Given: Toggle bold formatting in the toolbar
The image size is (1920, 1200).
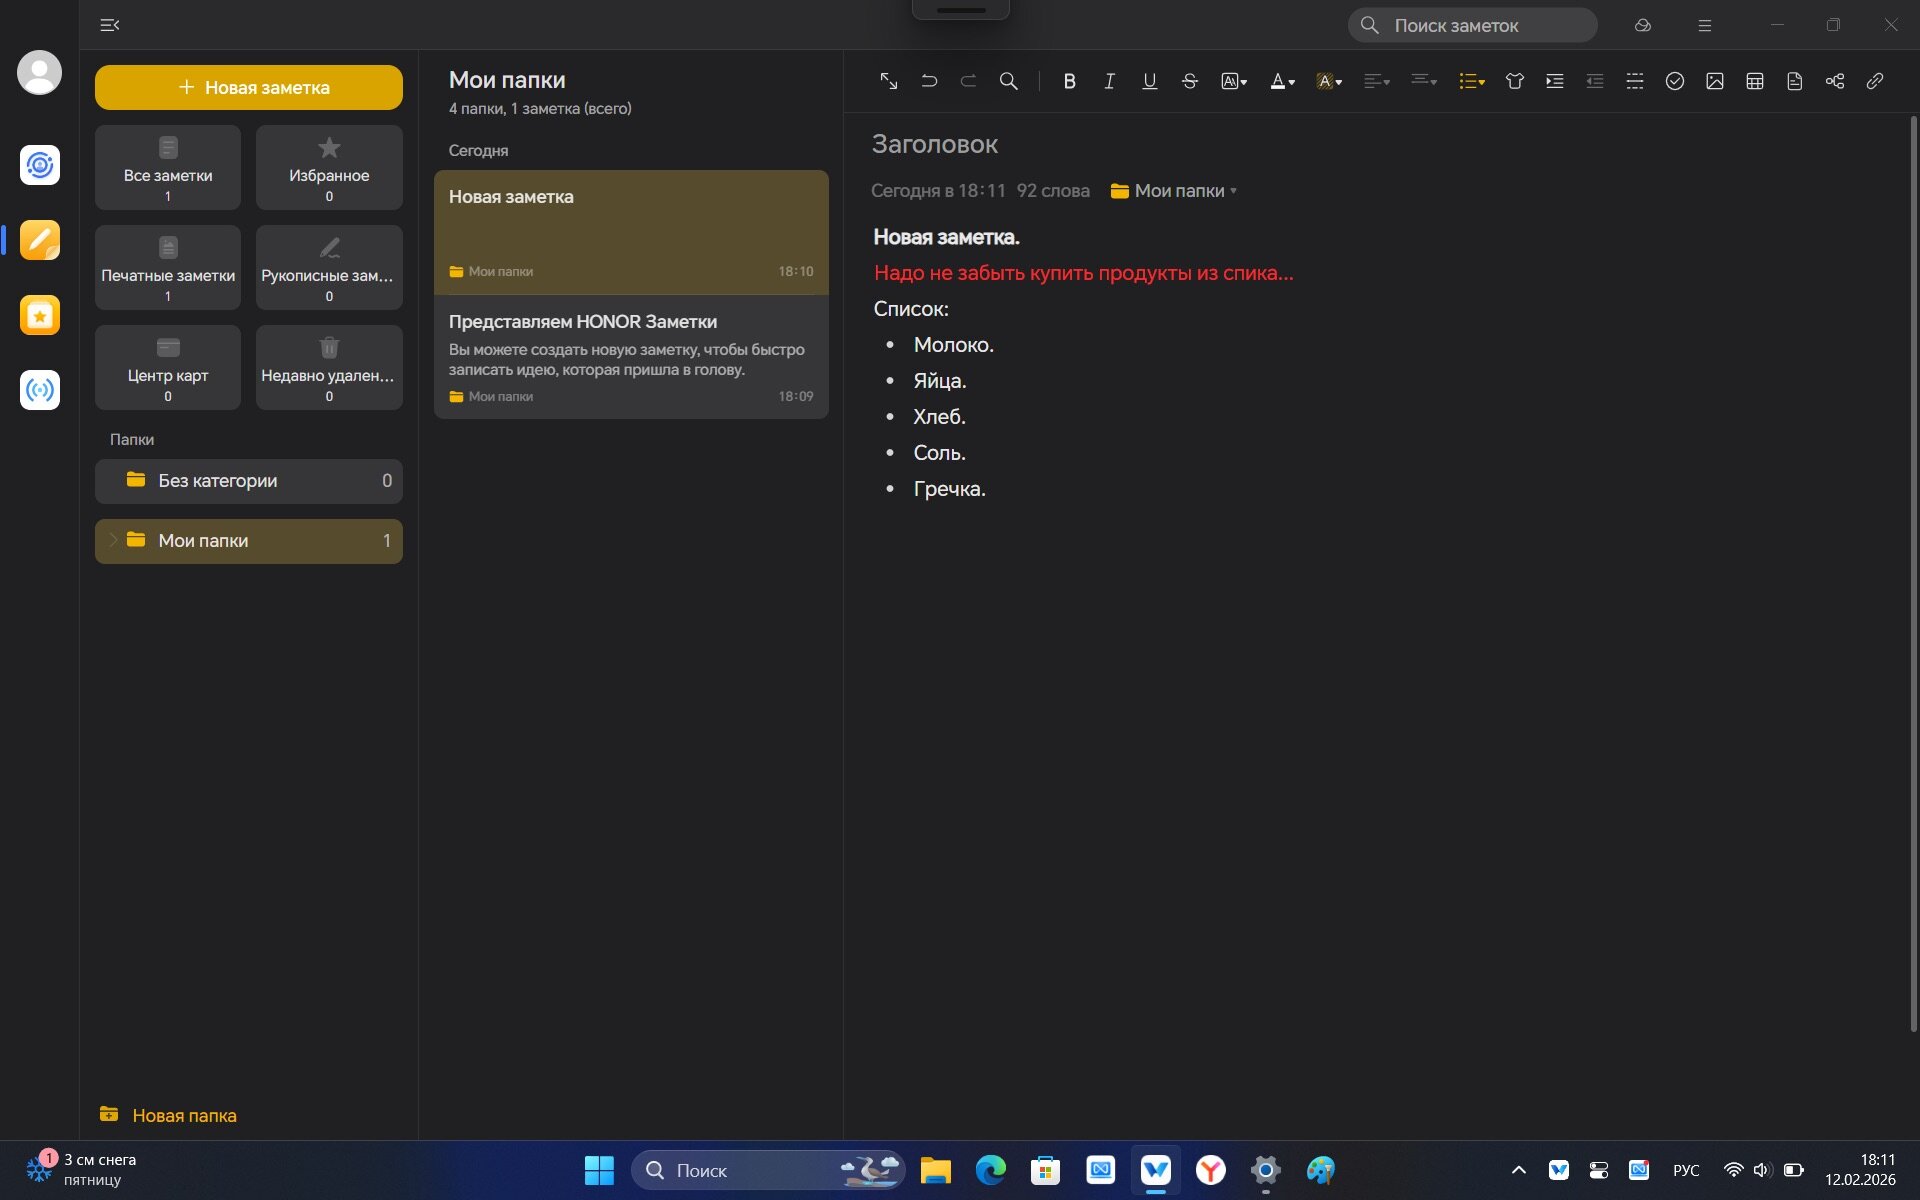Looking at the screenshot, I should click(x=1069, y=82).
